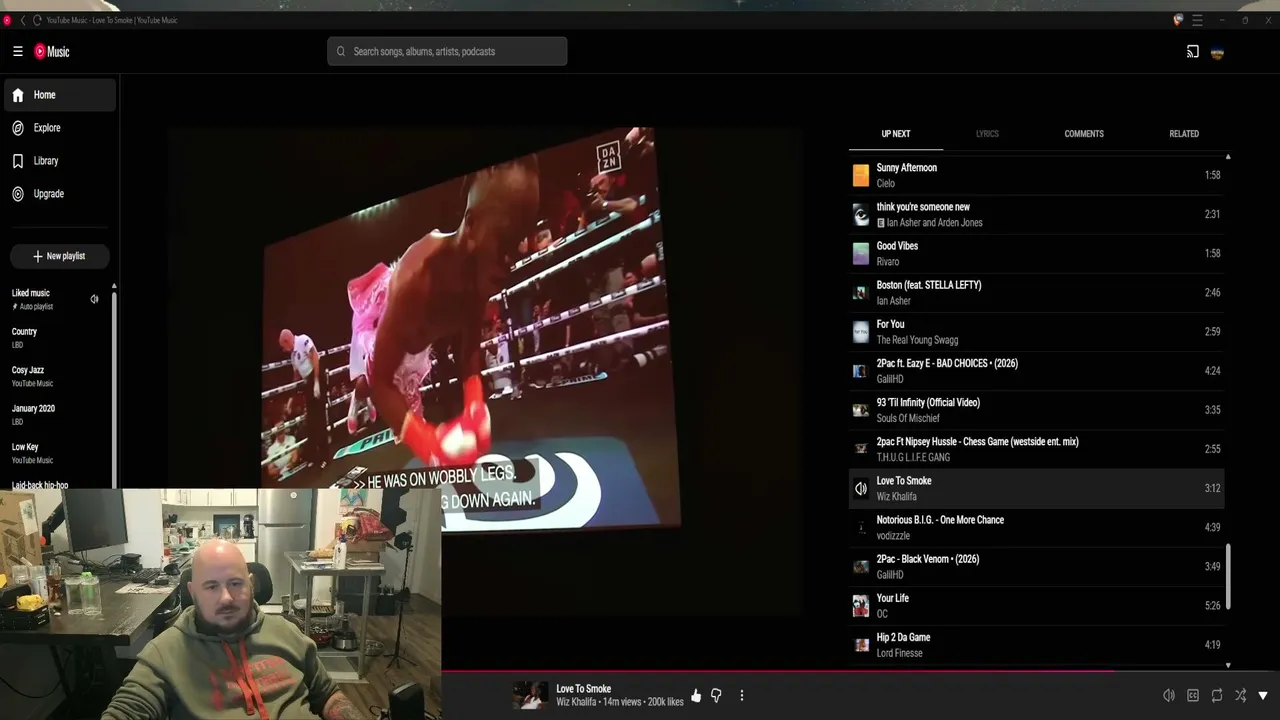Screen dimensions: 1280x720
Task: Toggle closed captions in player bar
Action: pyautogui.click(x=1193, y=696)
